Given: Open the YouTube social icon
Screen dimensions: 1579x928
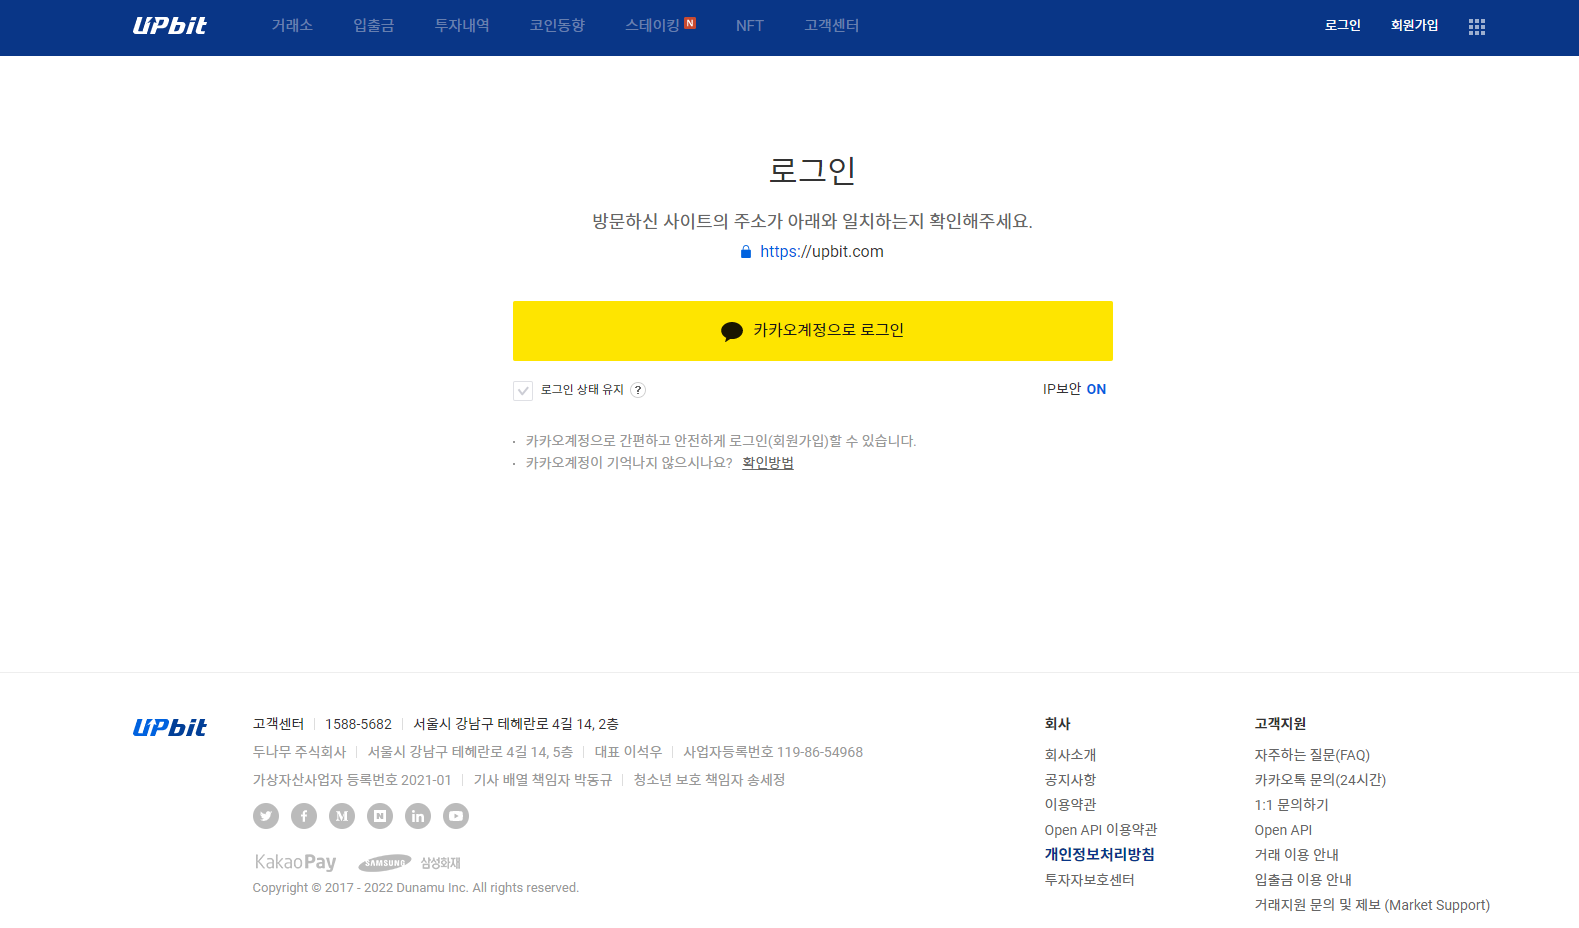Looking at the screenshot, I should click(x=456, y=816).
